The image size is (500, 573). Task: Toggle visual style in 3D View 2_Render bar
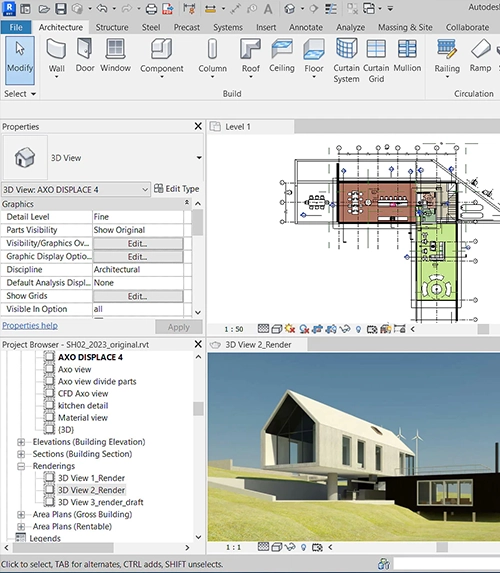(277, 547)
